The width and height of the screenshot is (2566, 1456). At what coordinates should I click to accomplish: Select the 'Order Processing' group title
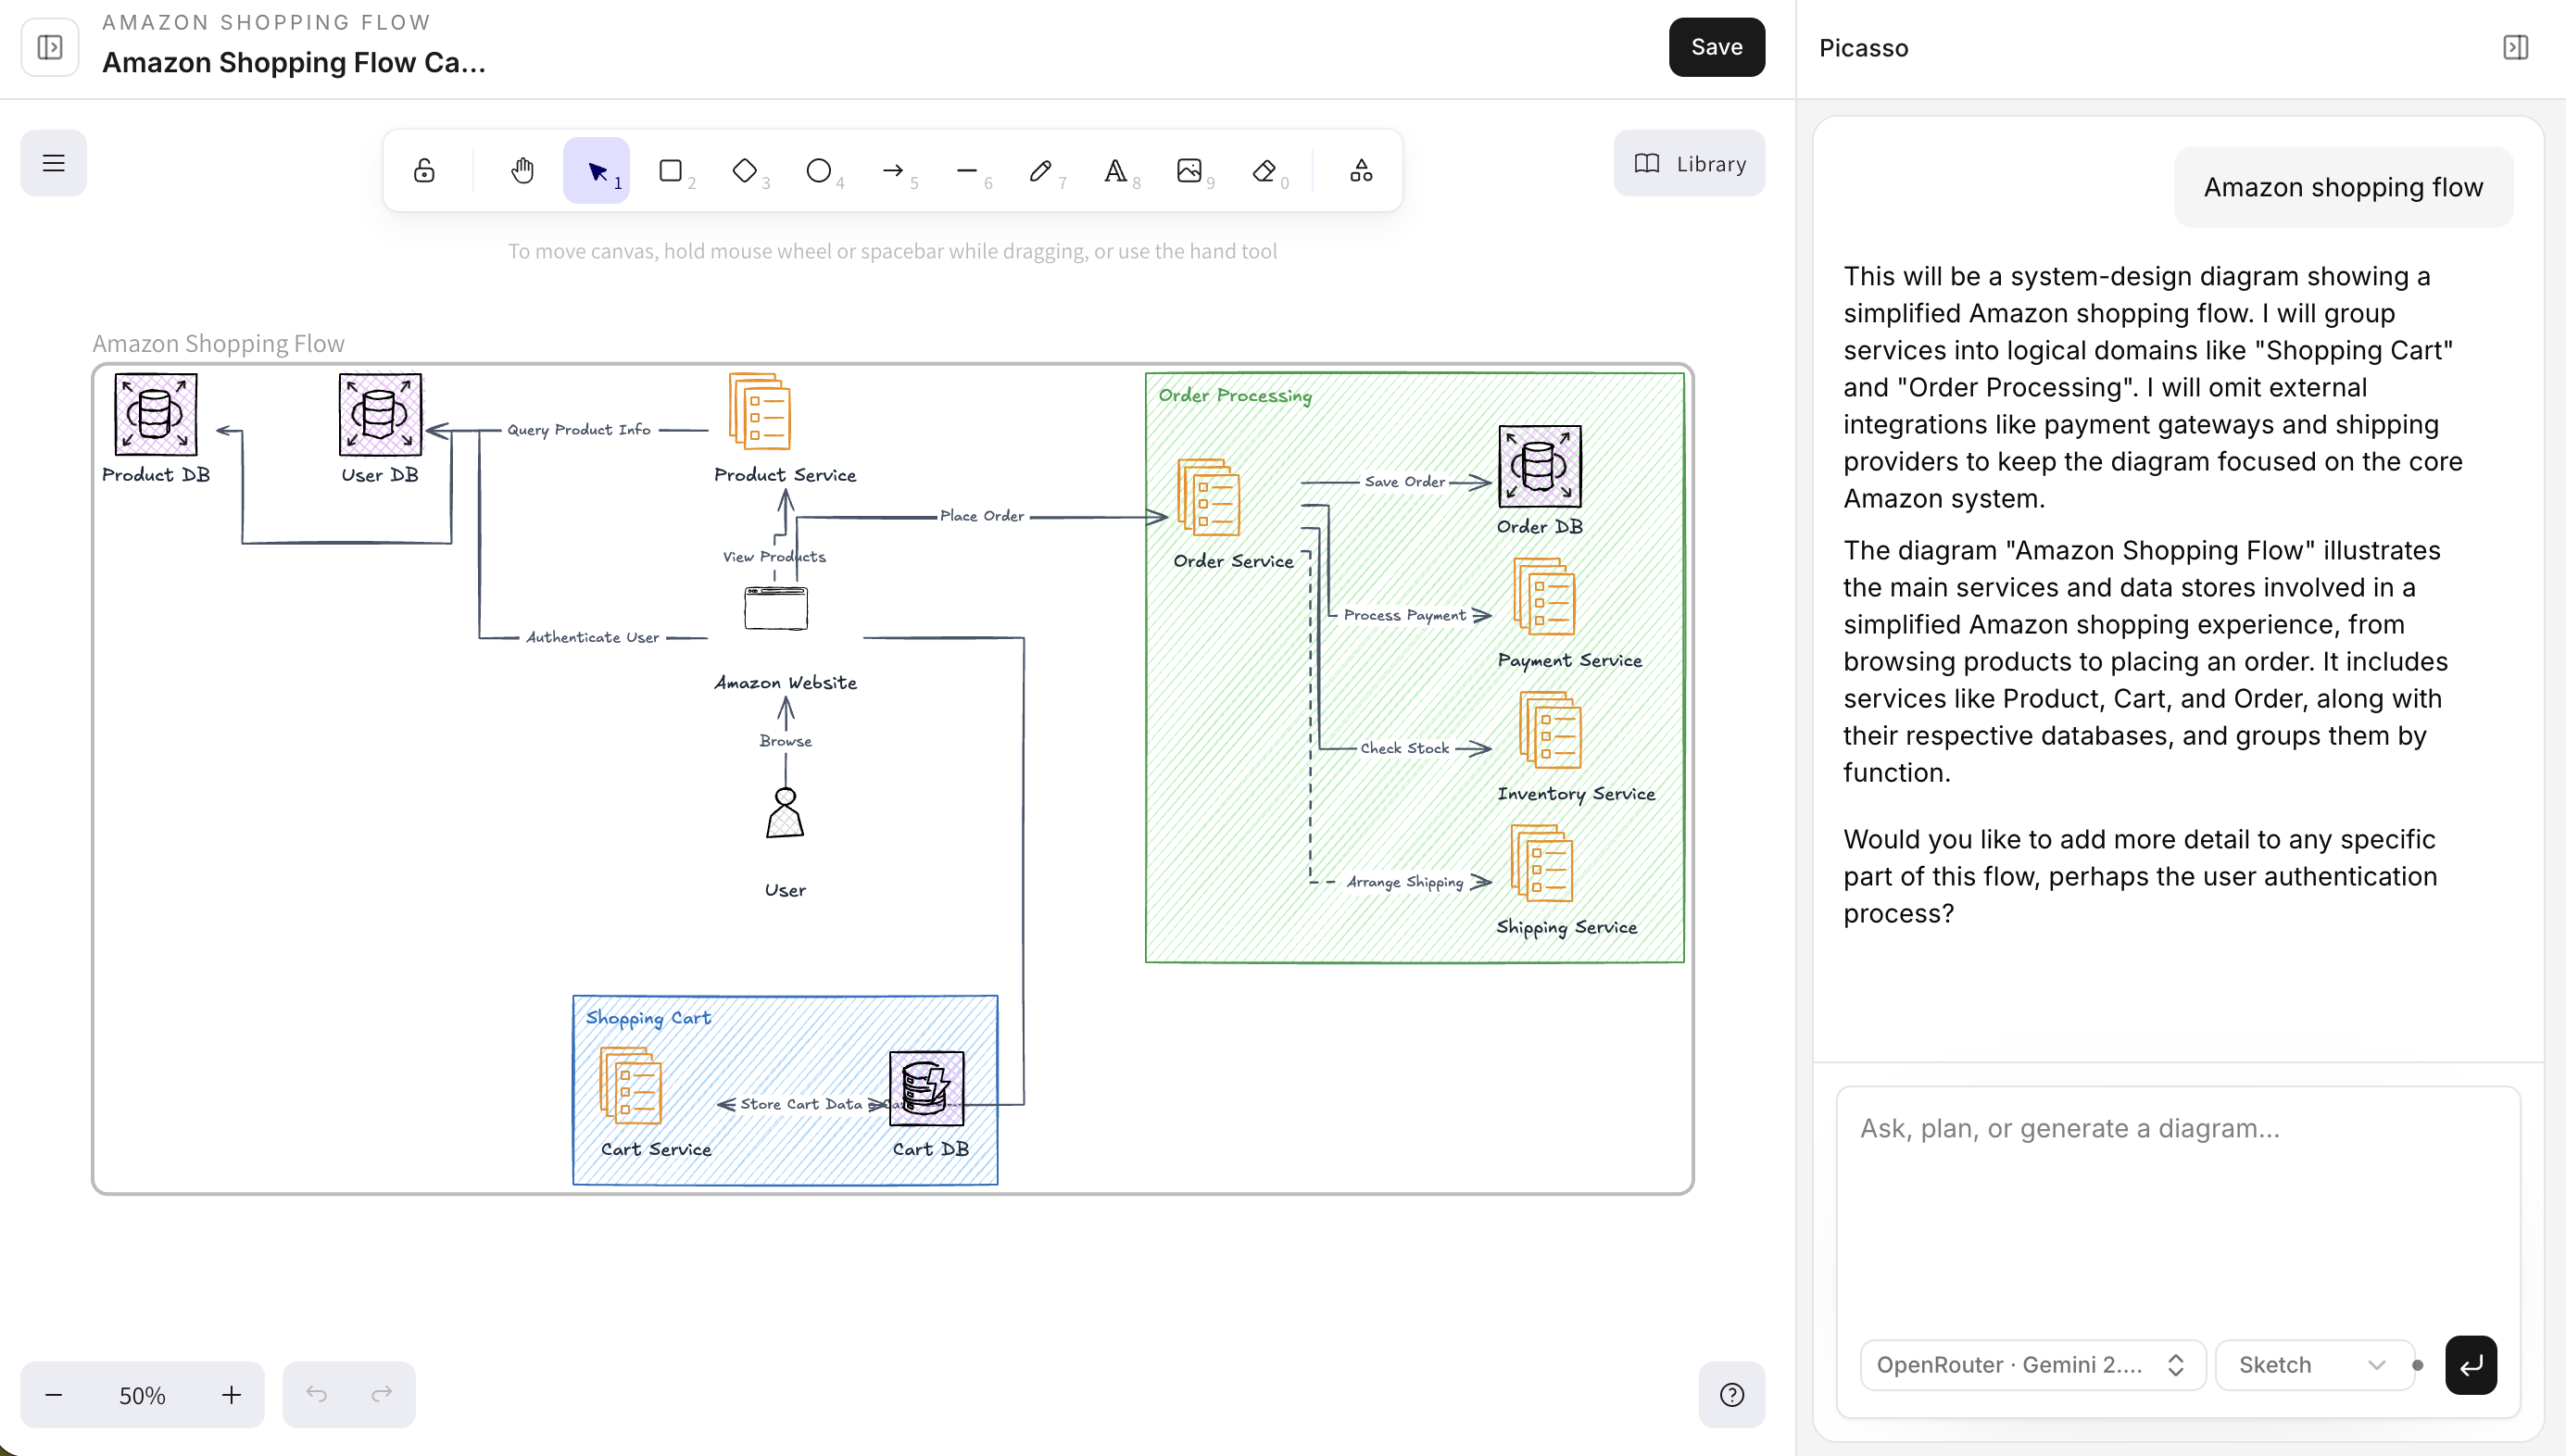pyautogui.click(x=1235, y=396)
